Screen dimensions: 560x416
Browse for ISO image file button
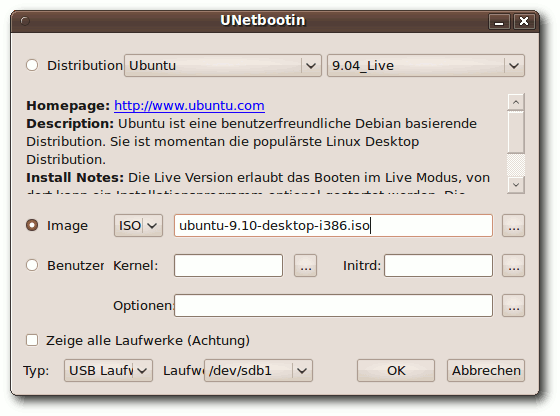point(513,225)
